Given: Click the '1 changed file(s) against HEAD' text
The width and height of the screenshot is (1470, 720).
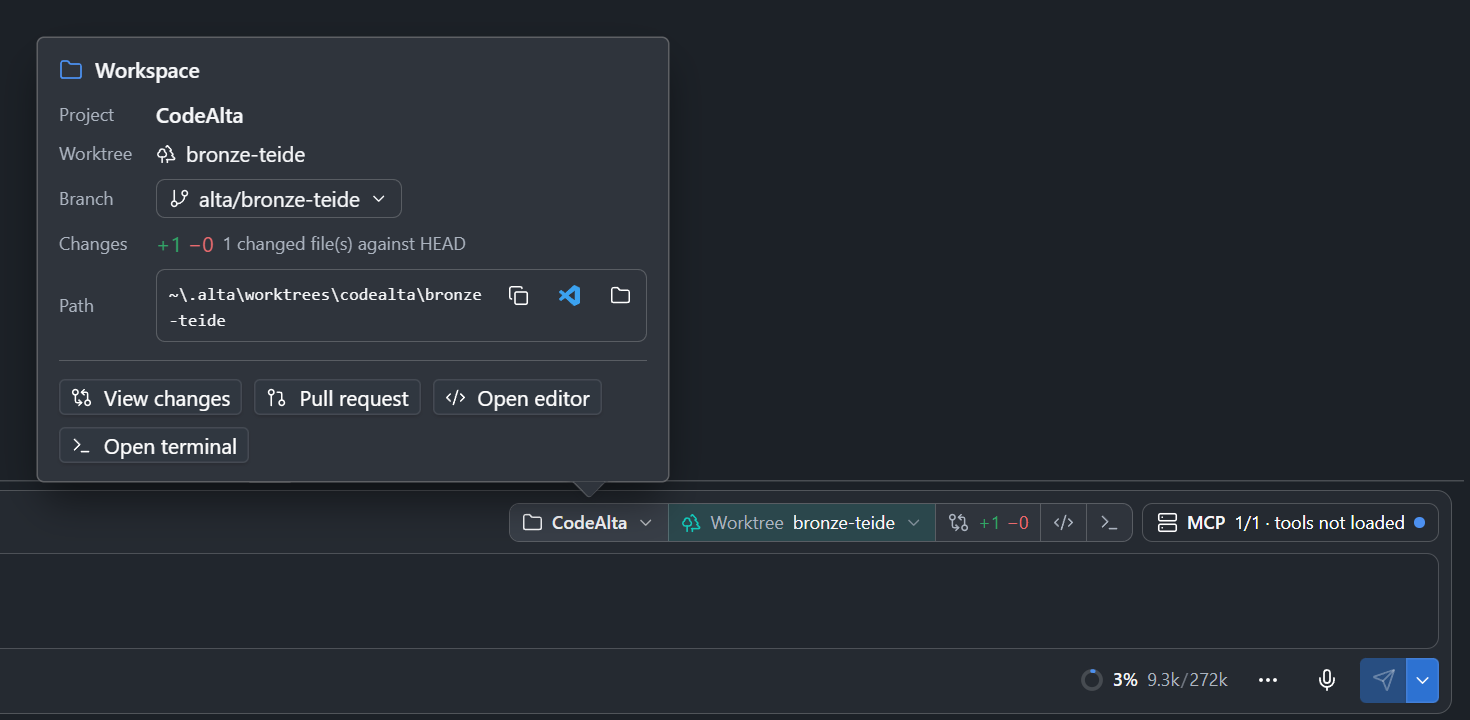Looking at the screenshot, I should pos(344,244).
